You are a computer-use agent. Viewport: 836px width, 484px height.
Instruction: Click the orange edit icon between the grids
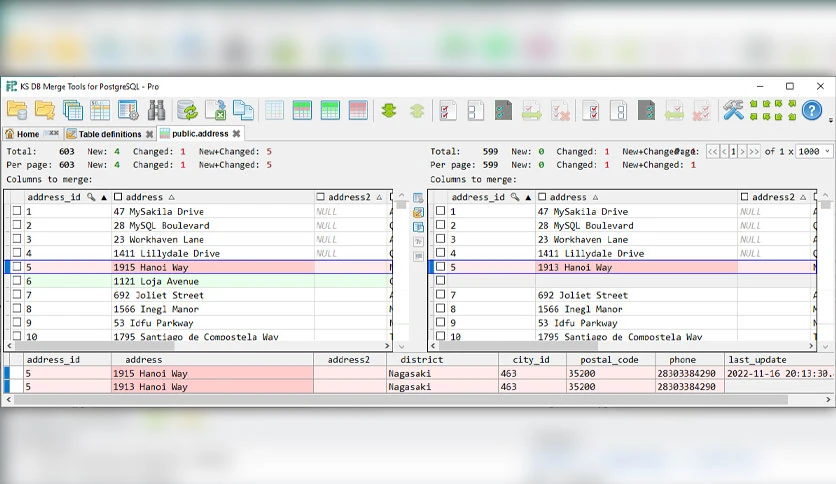point(418,213)
